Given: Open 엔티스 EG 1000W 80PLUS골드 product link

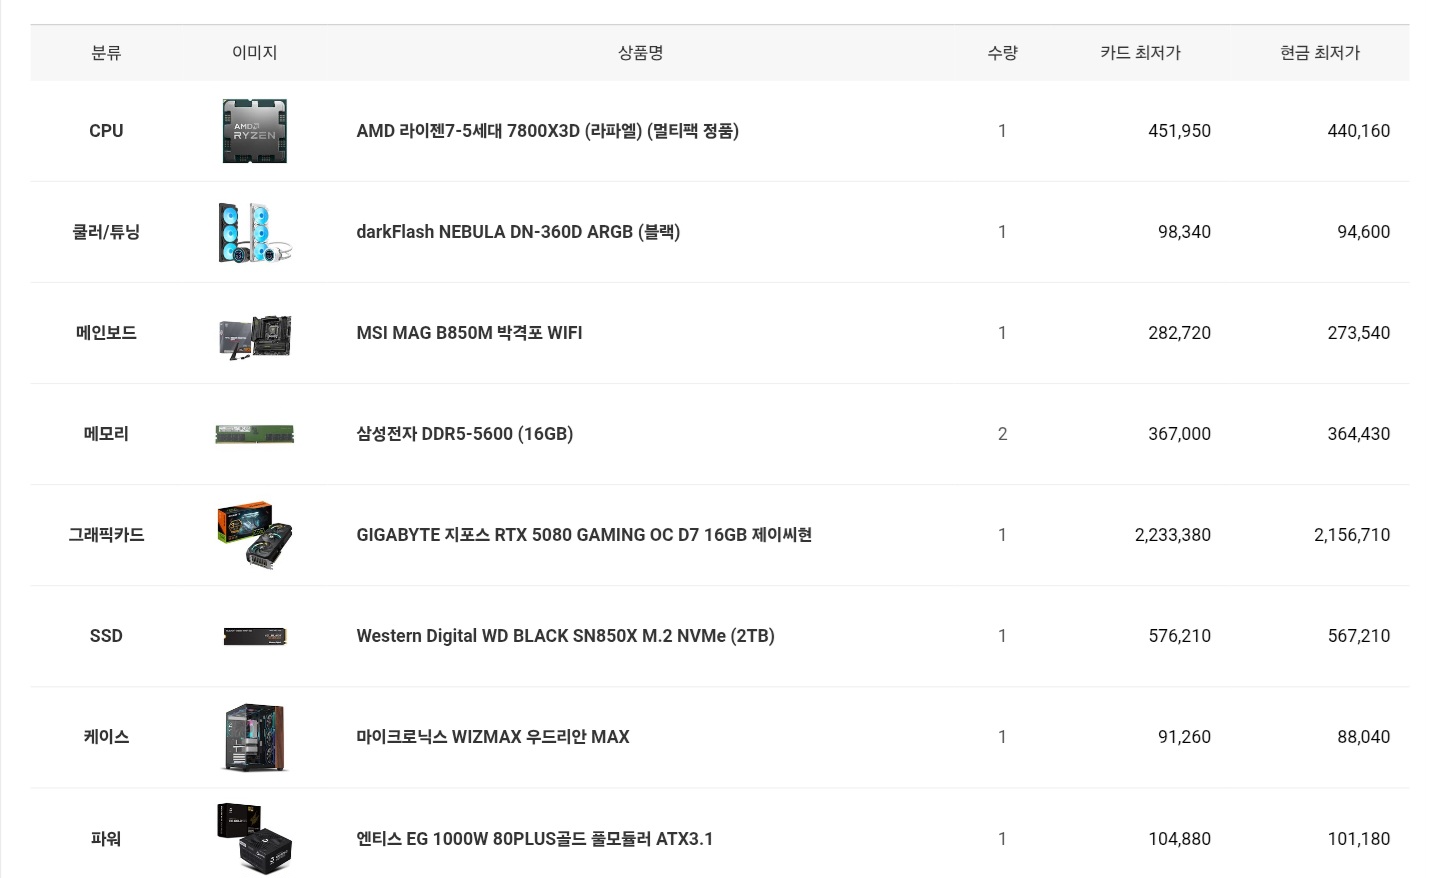Looking at the screenshot, I should tap(534, 839).
